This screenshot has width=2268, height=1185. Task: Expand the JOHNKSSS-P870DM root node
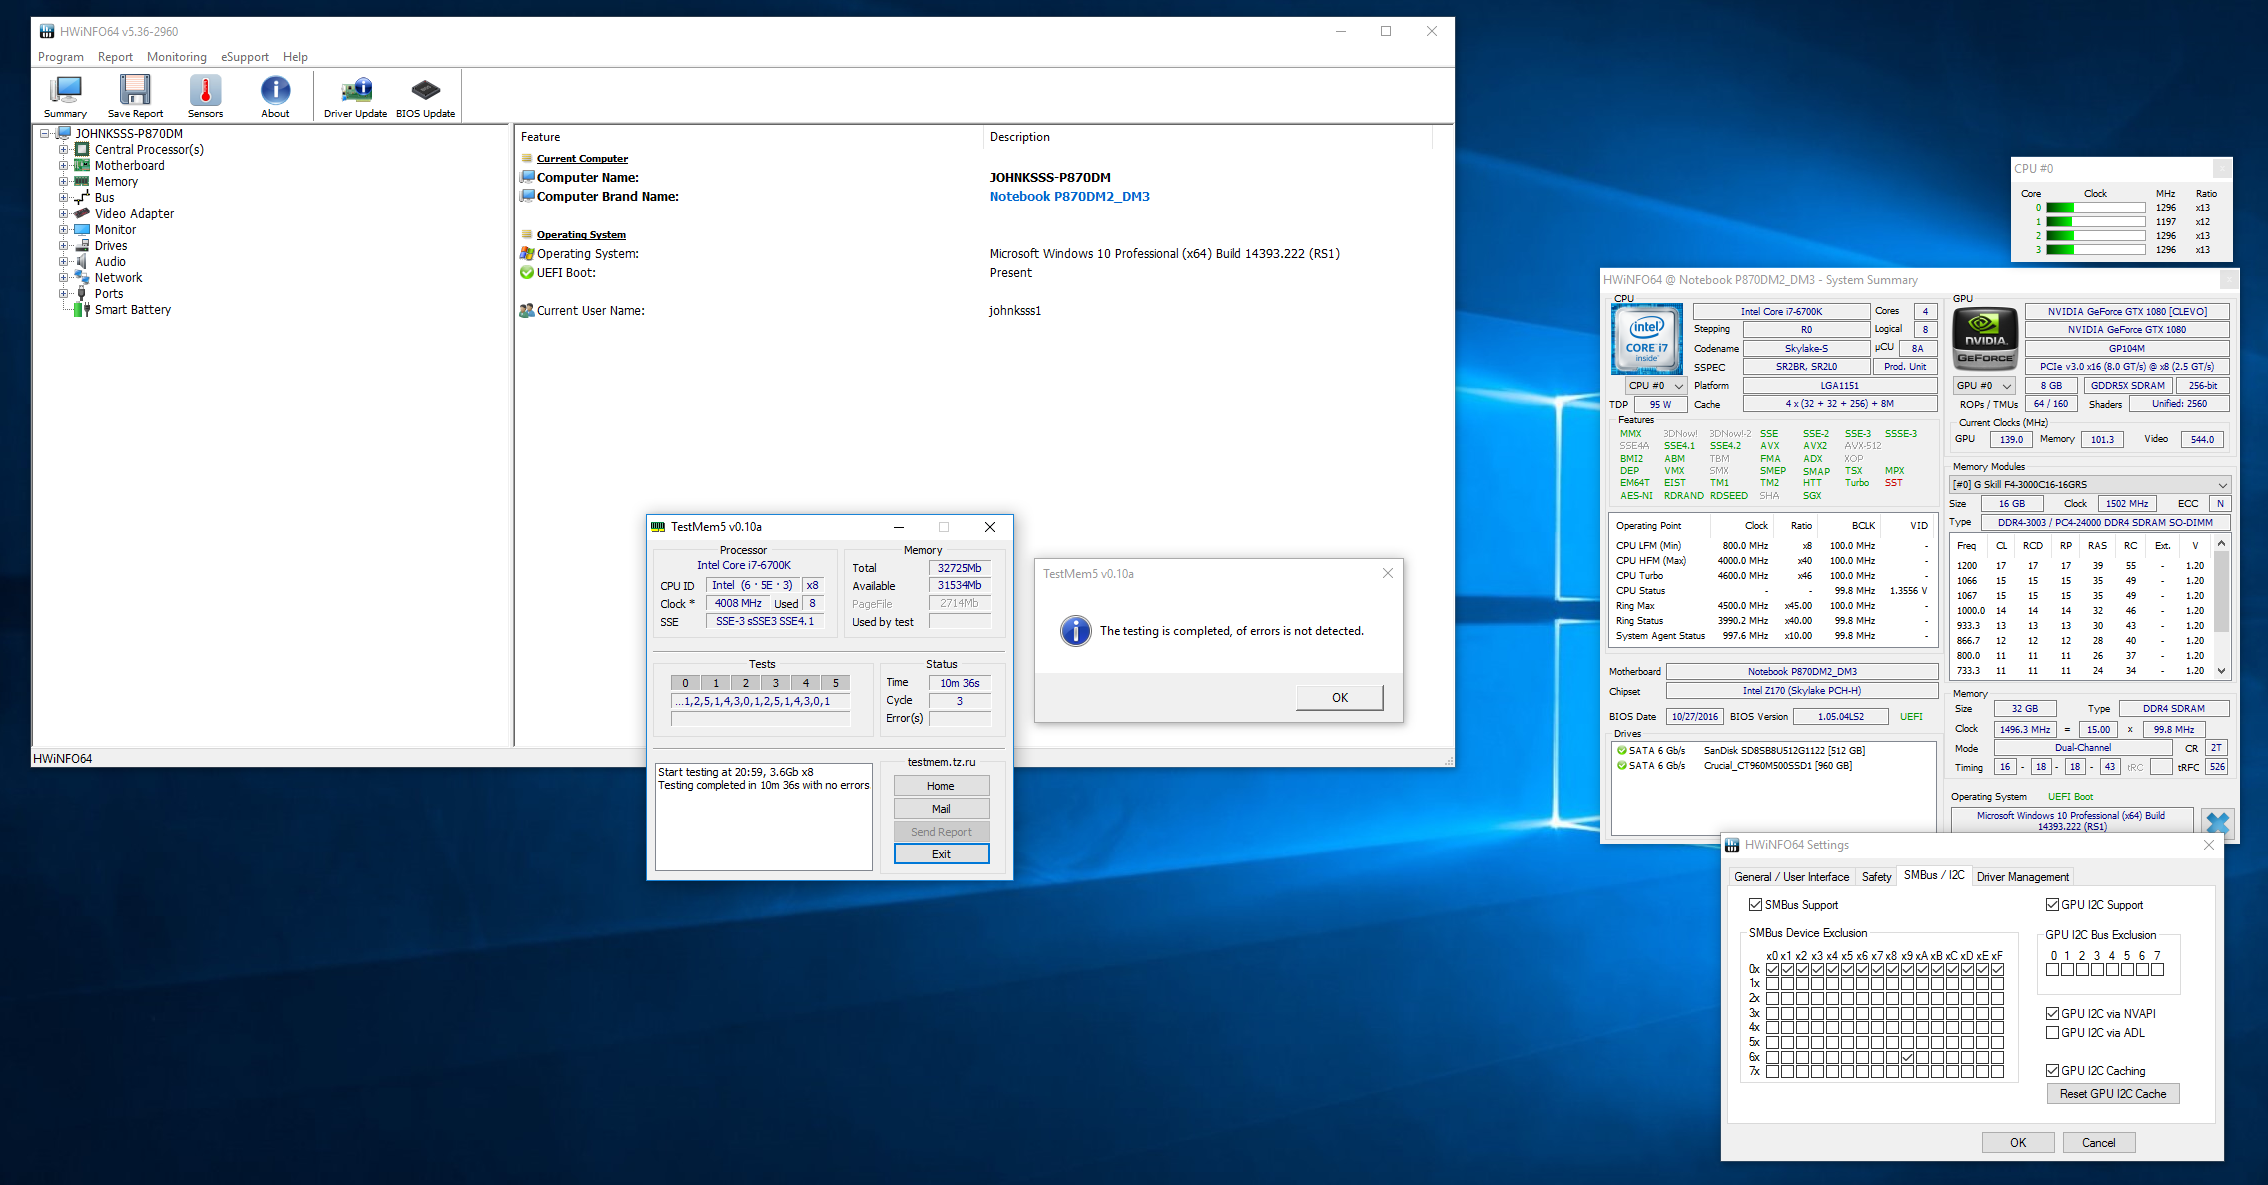point(45,133)
